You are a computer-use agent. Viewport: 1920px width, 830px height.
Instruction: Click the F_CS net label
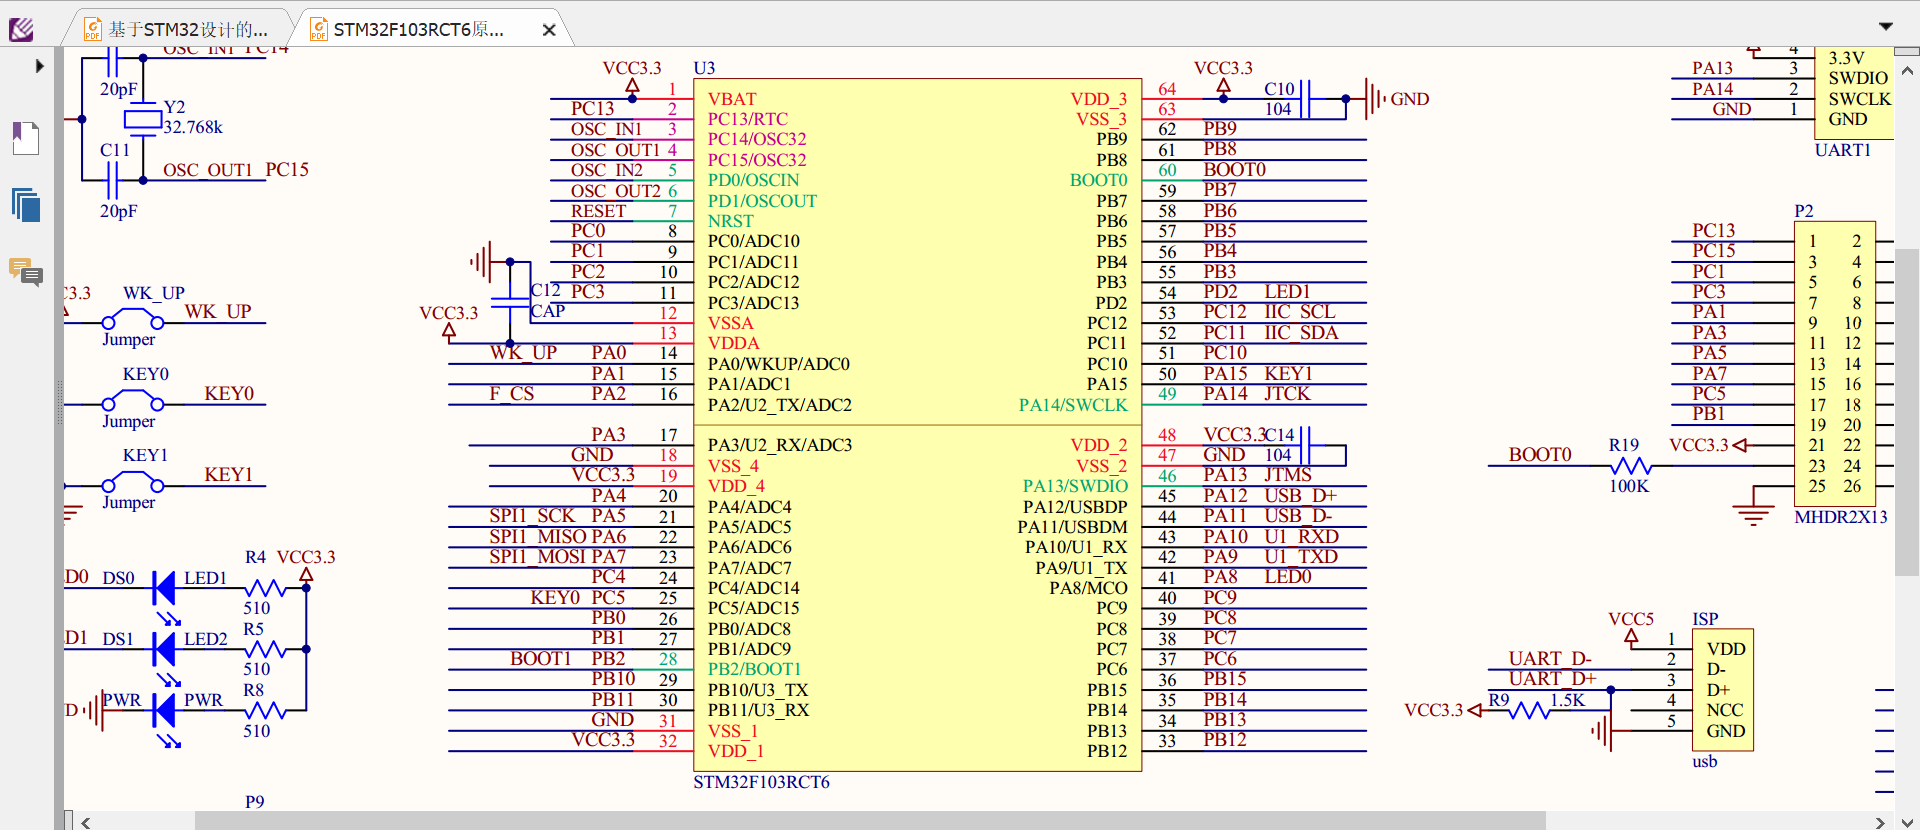[x=511, y=394]
